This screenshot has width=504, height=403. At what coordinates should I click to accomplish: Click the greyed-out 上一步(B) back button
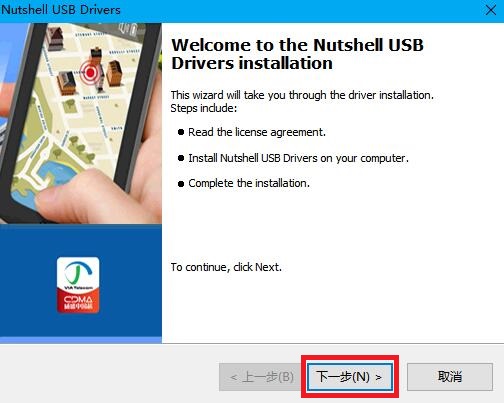point(261,377)
